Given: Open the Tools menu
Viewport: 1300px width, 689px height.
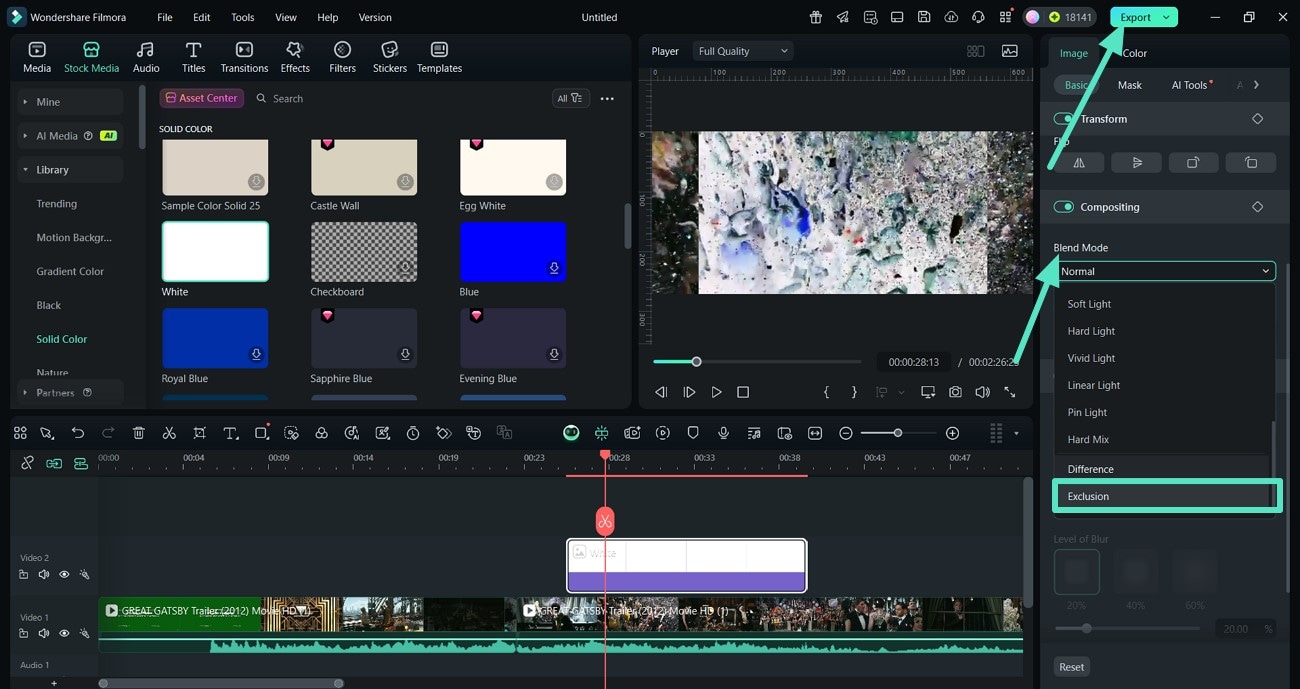Looking at the screenshot, I should pos(243,17).
